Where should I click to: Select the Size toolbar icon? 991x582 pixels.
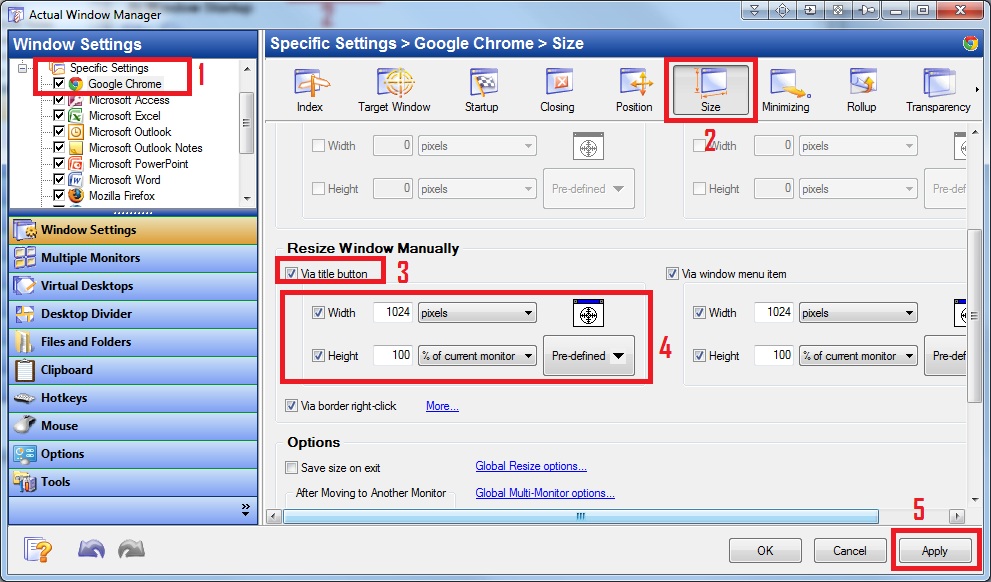(x=710, y=90)
